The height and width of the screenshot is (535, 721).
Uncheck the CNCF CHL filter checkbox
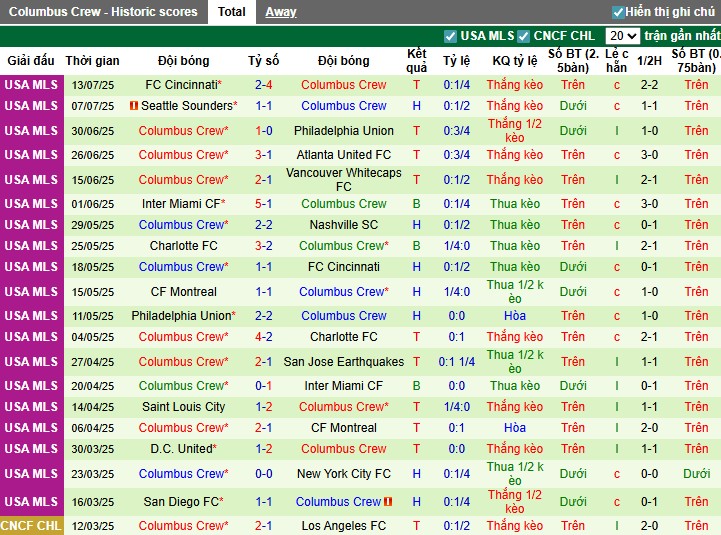tap(523, 36)
